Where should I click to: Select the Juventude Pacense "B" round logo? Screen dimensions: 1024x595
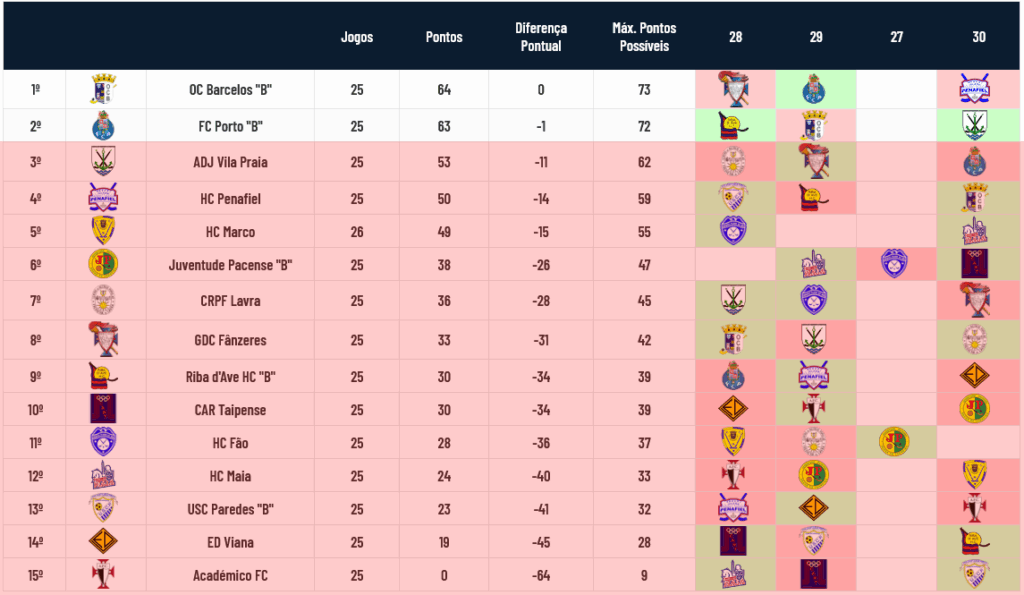[103, 264]
